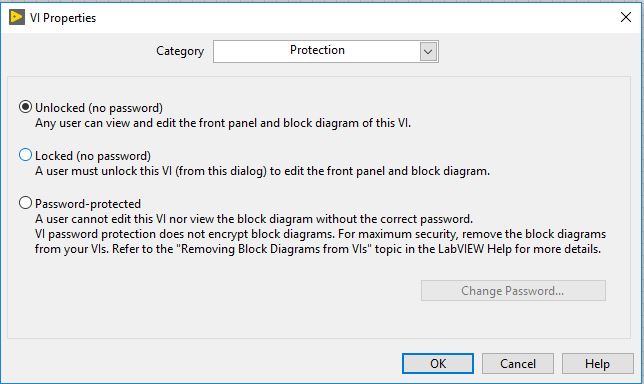The height and width of the screenshot is (384, 644).
Task: Cancel the VI Properties dialog
Action: click(x=518, y=363)
